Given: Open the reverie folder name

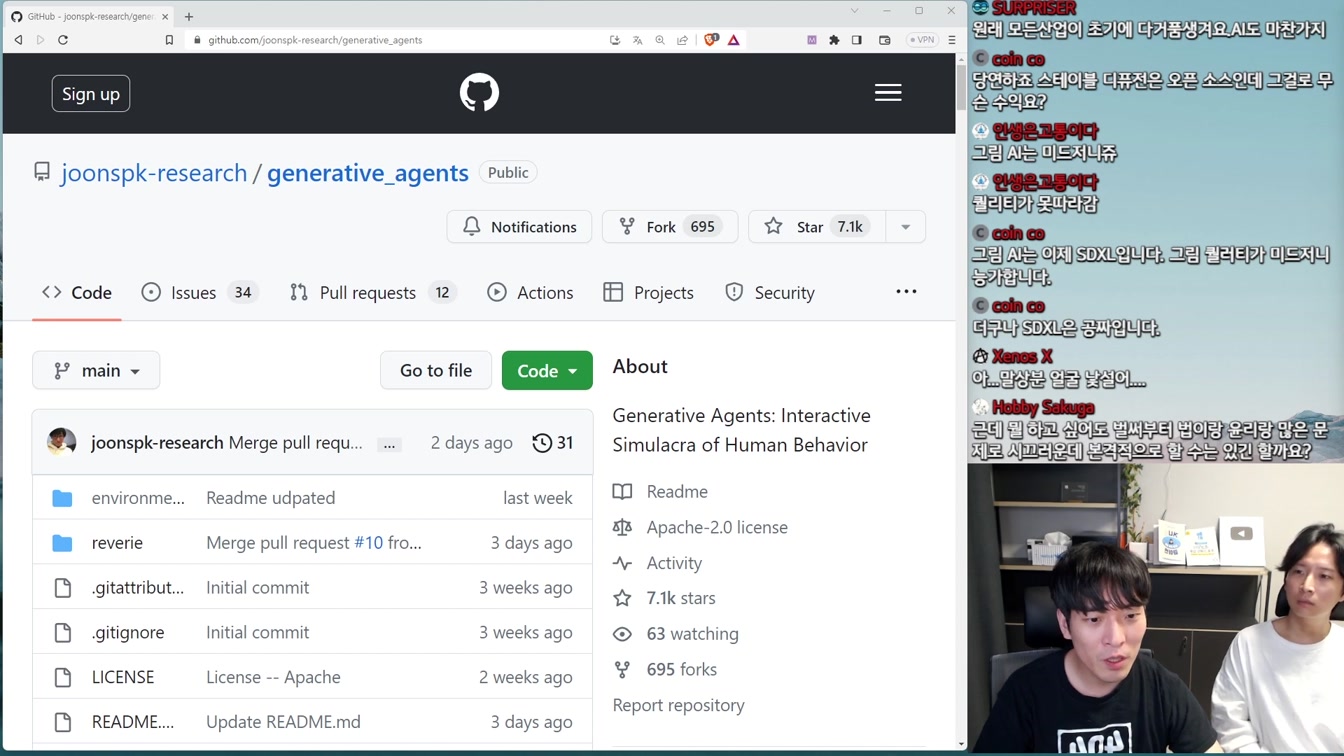Looking at the screenshot, I should (x=117, y=543).
